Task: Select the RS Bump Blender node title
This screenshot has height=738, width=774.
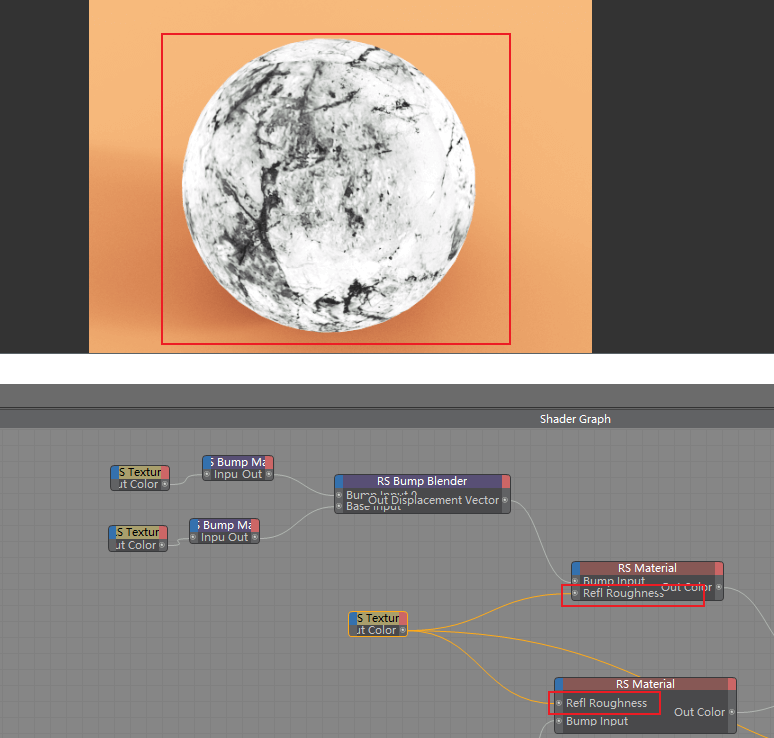Action: 422,481
